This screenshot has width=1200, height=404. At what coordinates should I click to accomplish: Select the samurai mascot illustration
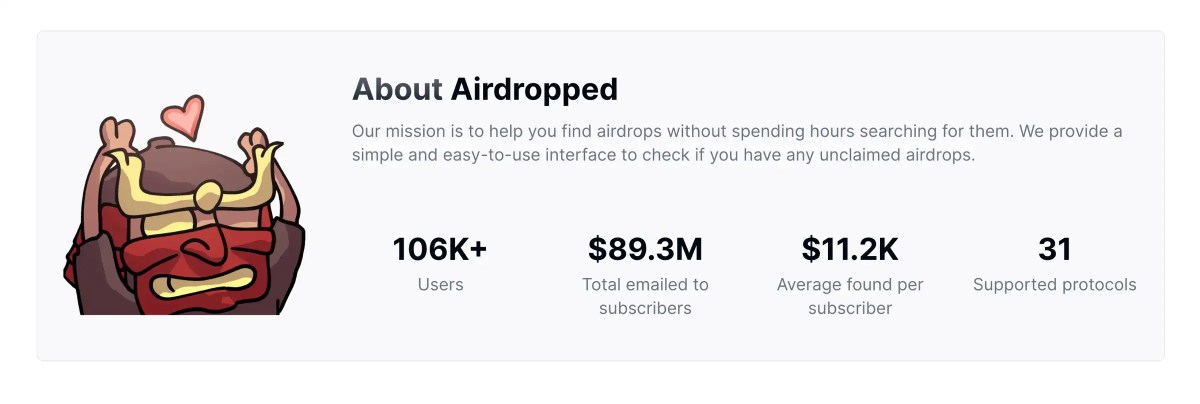click(185, 215)
